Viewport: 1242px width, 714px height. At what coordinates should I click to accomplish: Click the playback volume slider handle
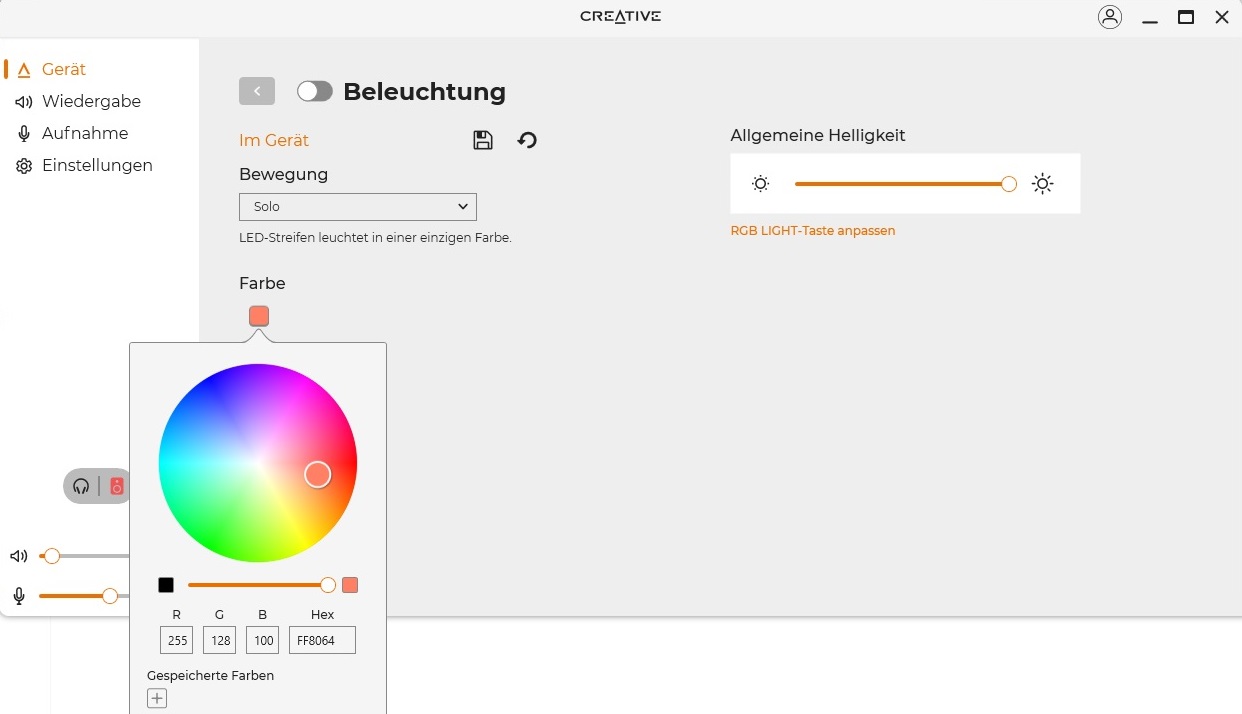coord(52,556)
